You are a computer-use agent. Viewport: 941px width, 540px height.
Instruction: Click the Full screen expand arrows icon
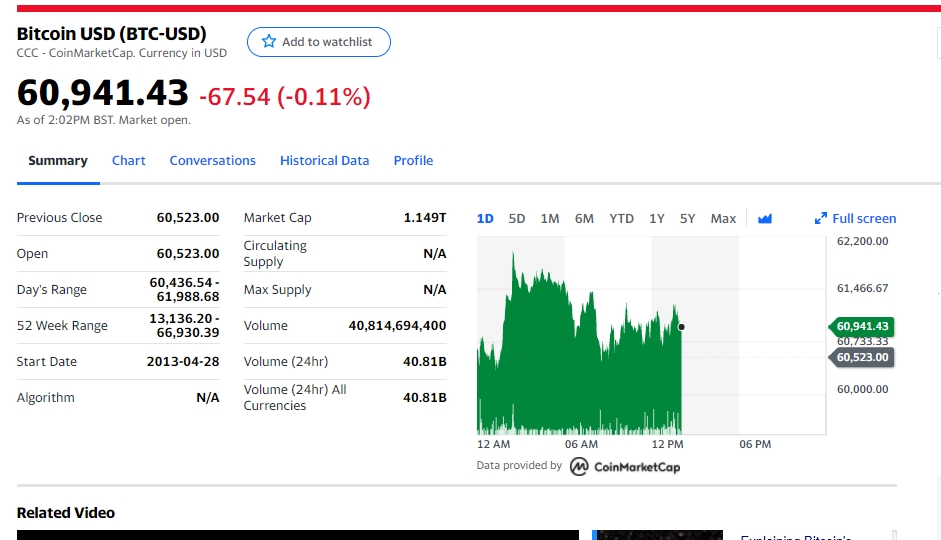click(x=820, y=219)
